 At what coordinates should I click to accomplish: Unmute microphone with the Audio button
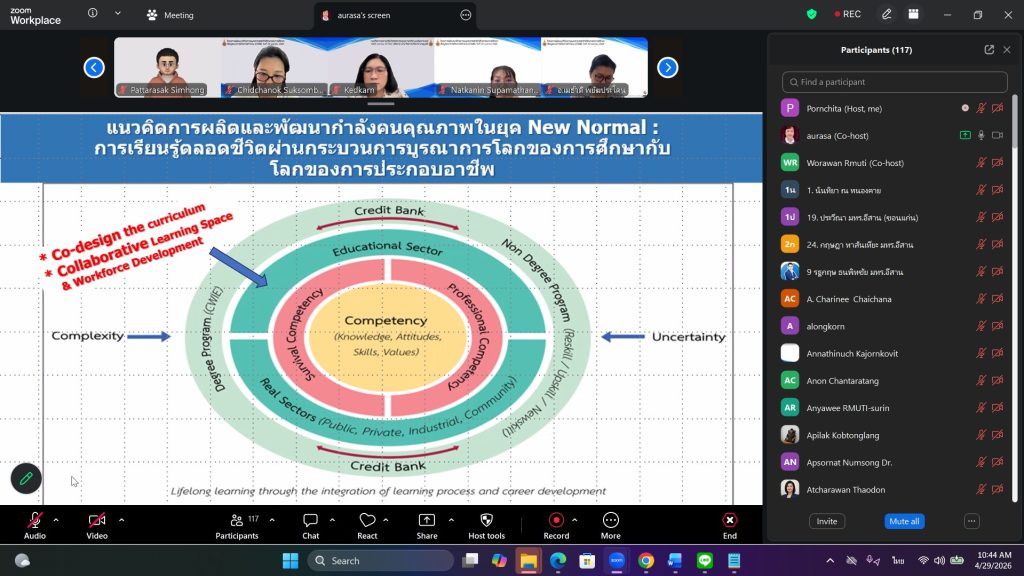(35, 520)
